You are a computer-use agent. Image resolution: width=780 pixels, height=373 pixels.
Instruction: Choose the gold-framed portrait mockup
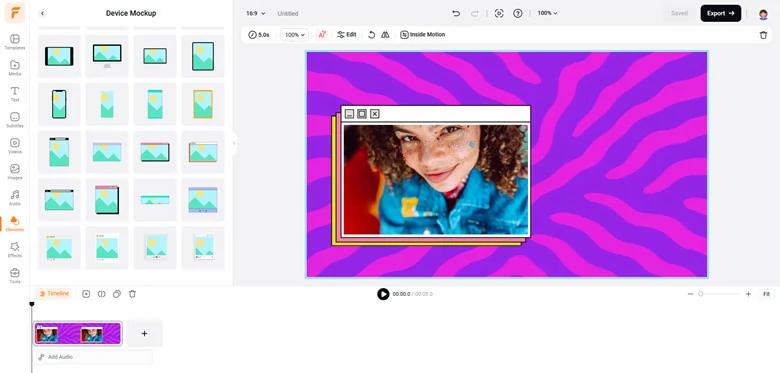(x=203, y=104)
